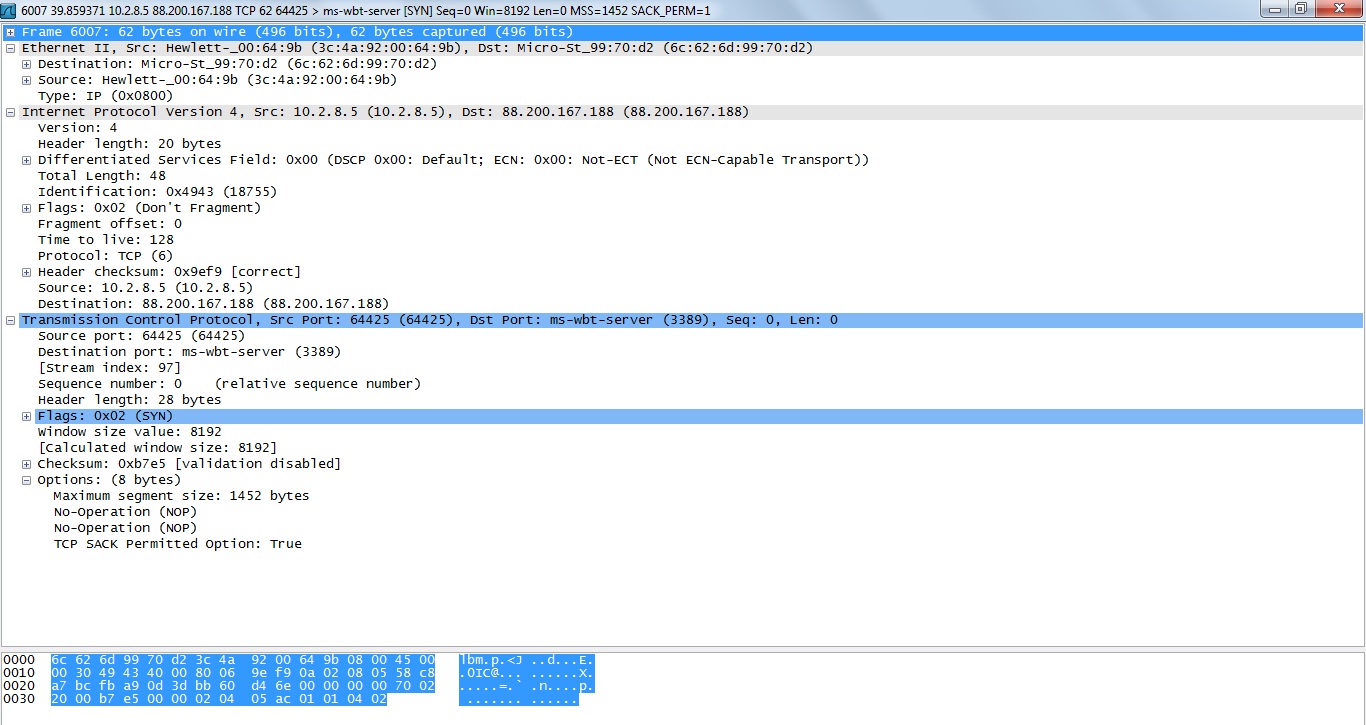Image resolution: width=1366 pixels, height=725 pixels.
Task: Collapse the Ethernet II section
Action: (x=10, y=48)
